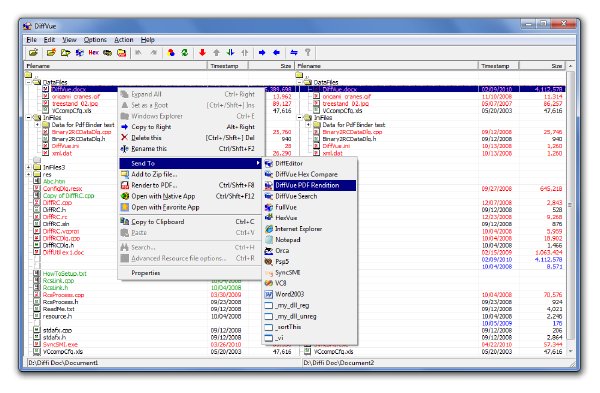Open the View menu

(x=69, y=40)
